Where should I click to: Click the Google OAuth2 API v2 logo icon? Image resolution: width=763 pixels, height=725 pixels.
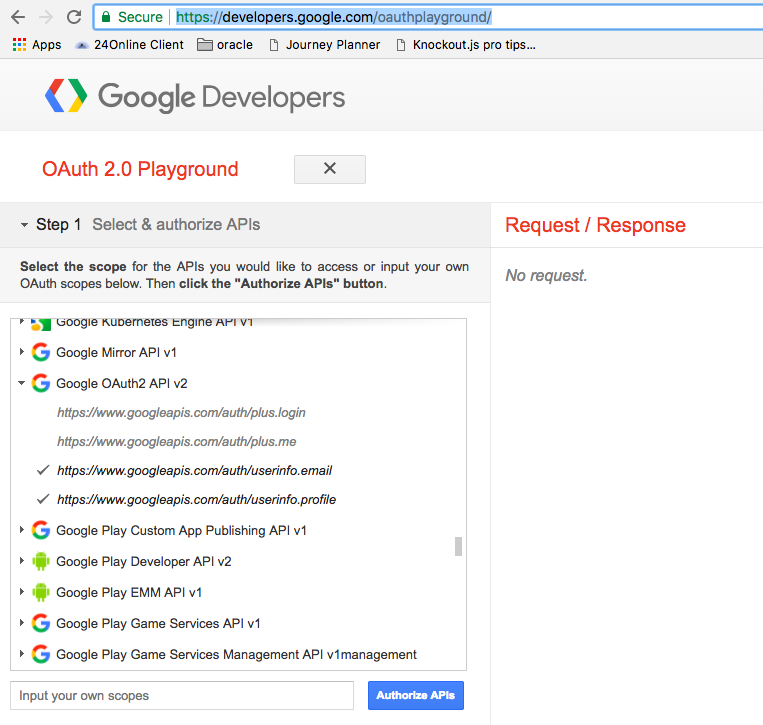coord(41,383)
